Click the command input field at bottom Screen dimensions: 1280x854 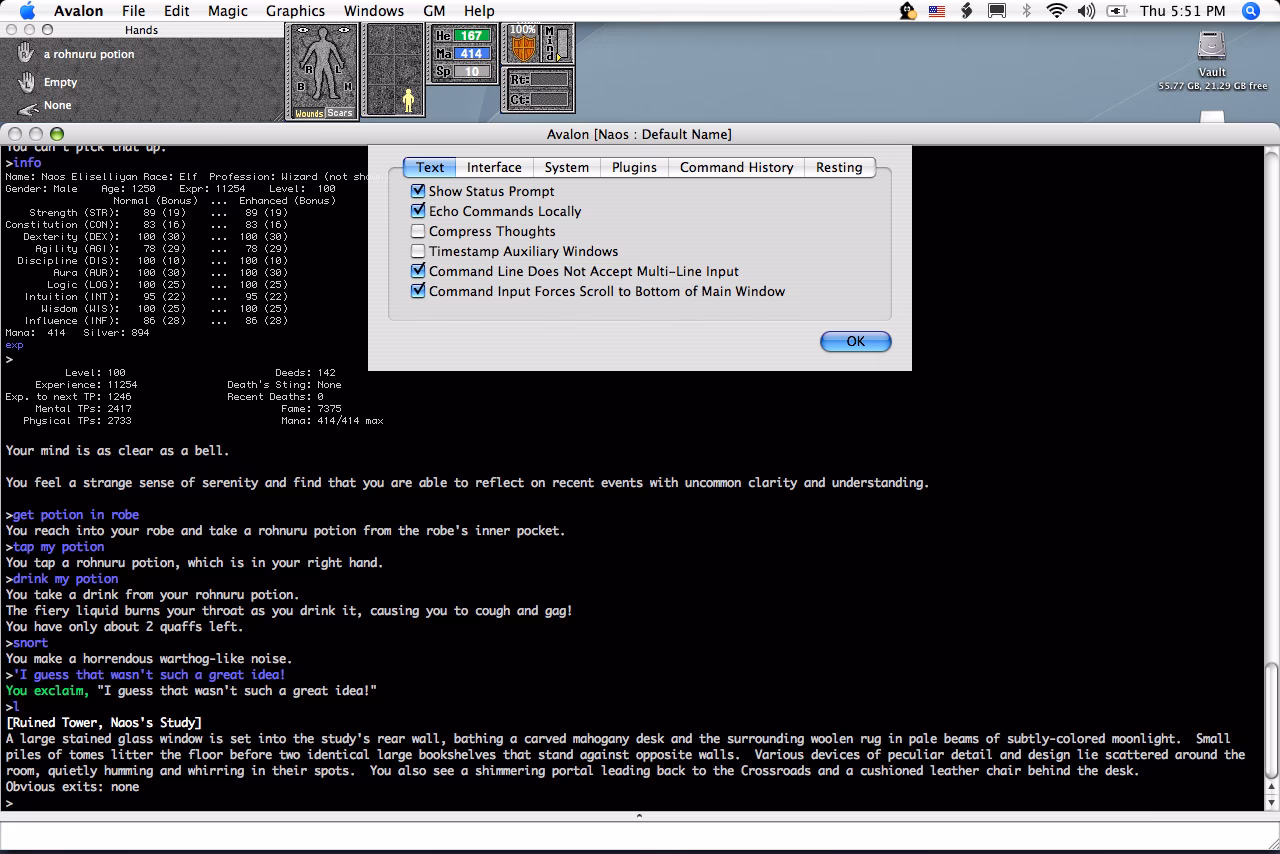[640, 836]
